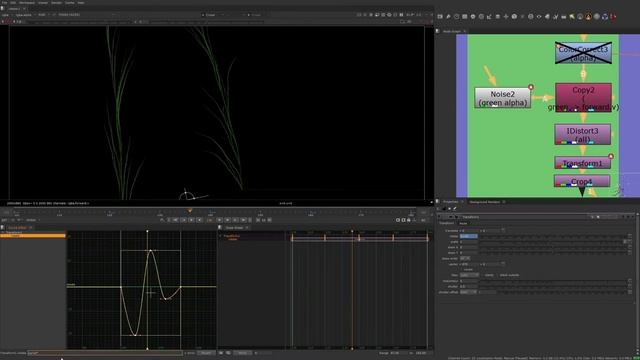Open the 3D nodes menu cube icon
Image resolution: width=640 pixels, height=360 pixels.
tap(514, 17)
